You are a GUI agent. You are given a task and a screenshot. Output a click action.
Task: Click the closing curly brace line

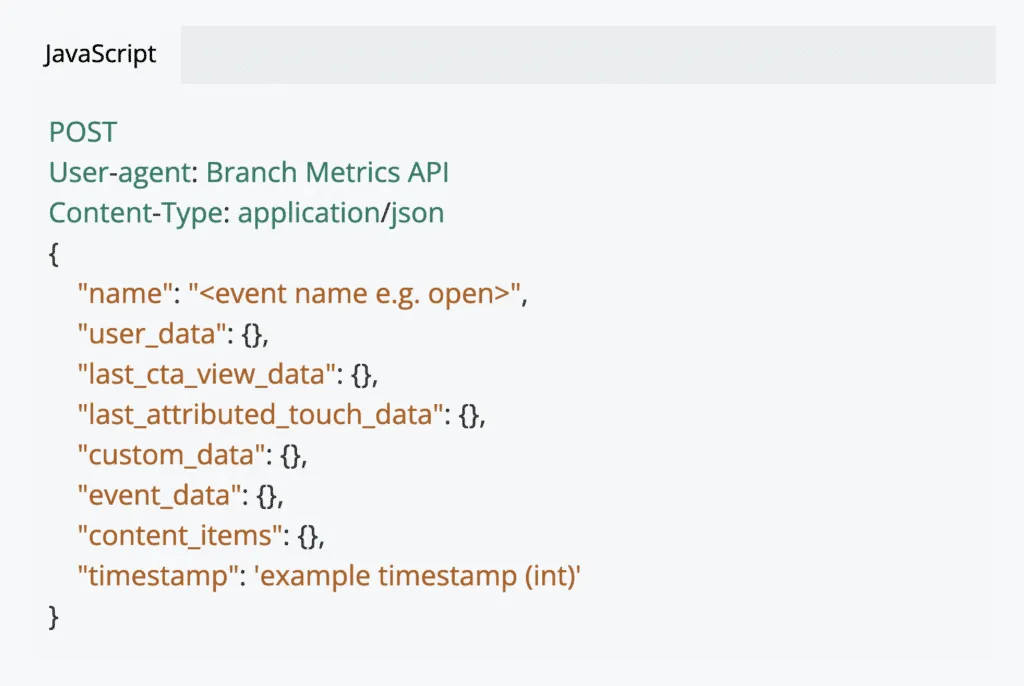pyautogui.click(x=54, y=617)
